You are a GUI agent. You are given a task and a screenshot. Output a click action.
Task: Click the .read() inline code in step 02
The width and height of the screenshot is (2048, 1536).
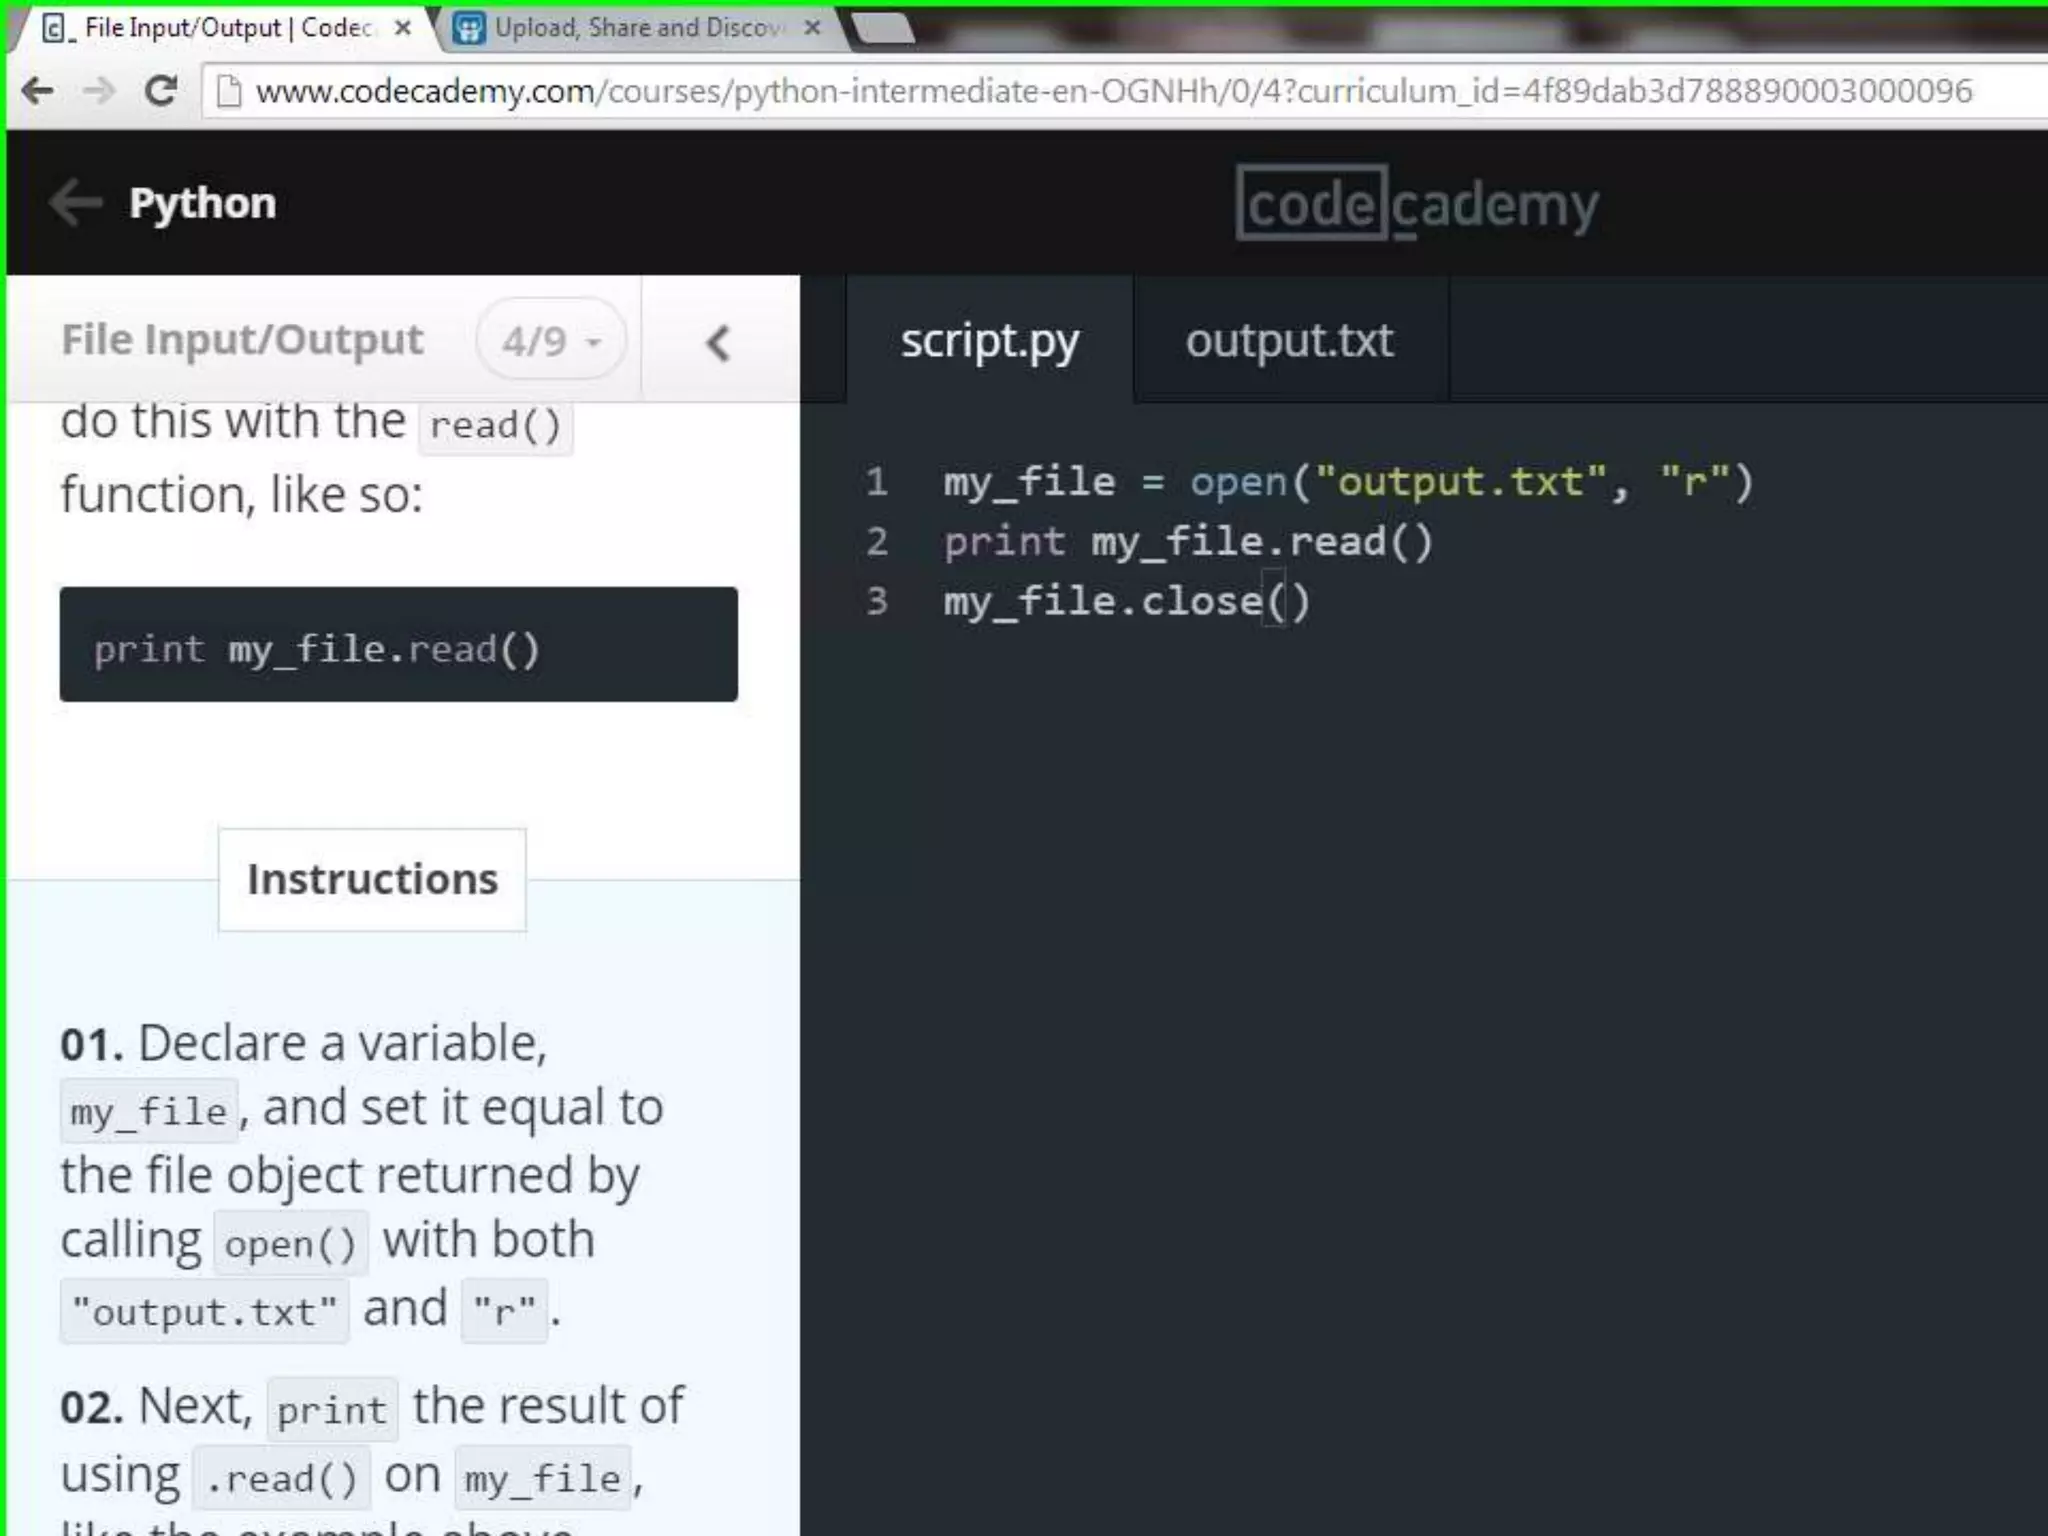[281, 1478]
